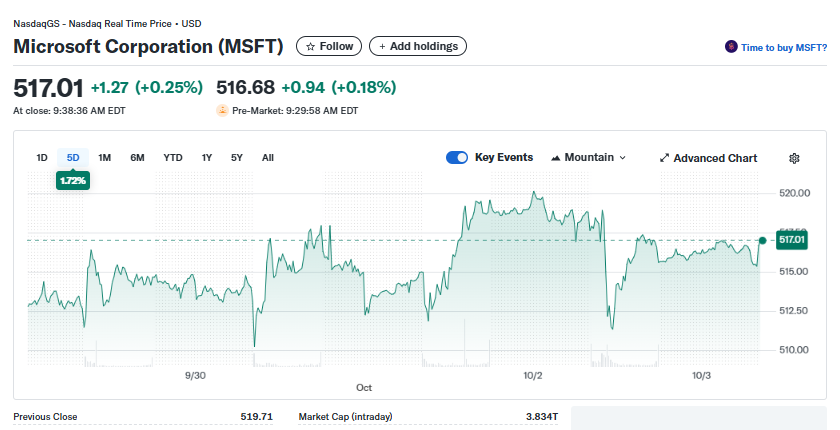Open Time to buy MSFT? link
Viewport: 840px width, 430px height.
click(x=784, y=47)
